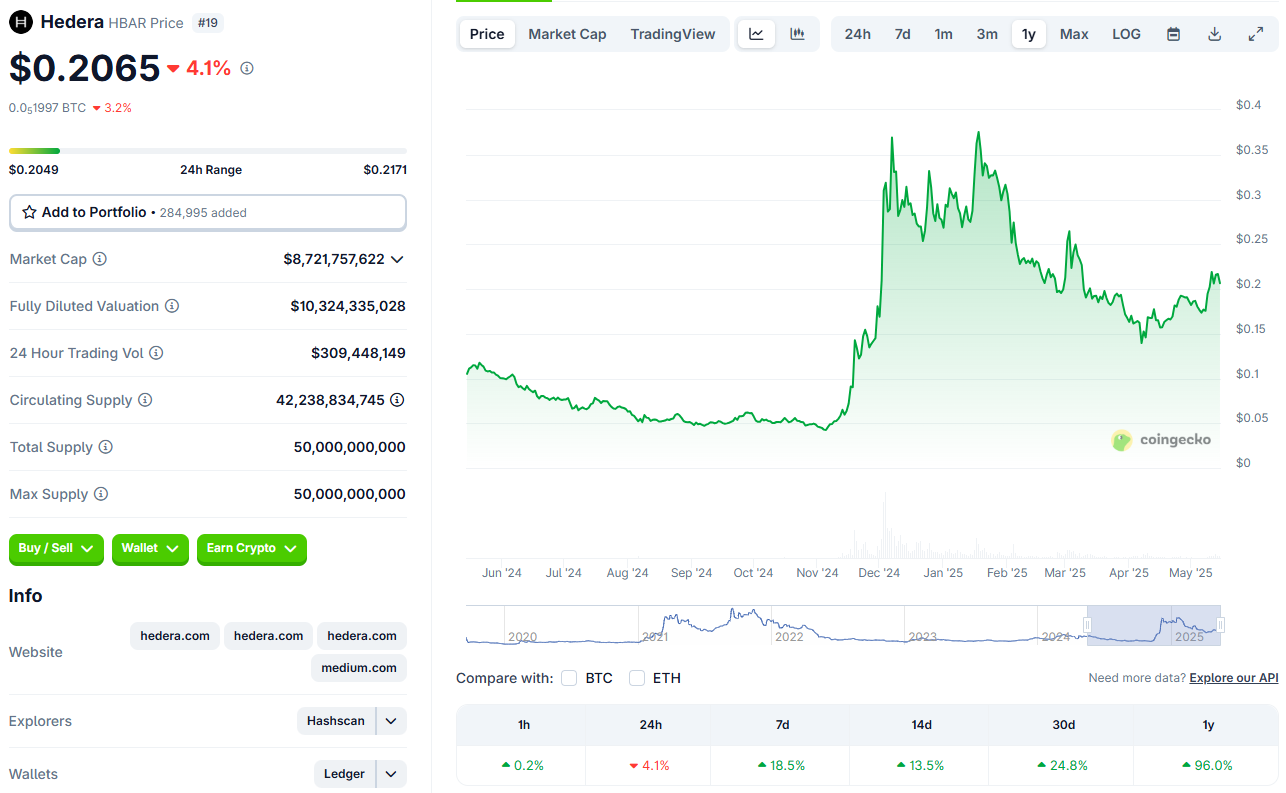Image resolution: width=1286 pixels, height=793 pixels.
Task: Open the third hedera.com website link
Action: coord(362,636)
